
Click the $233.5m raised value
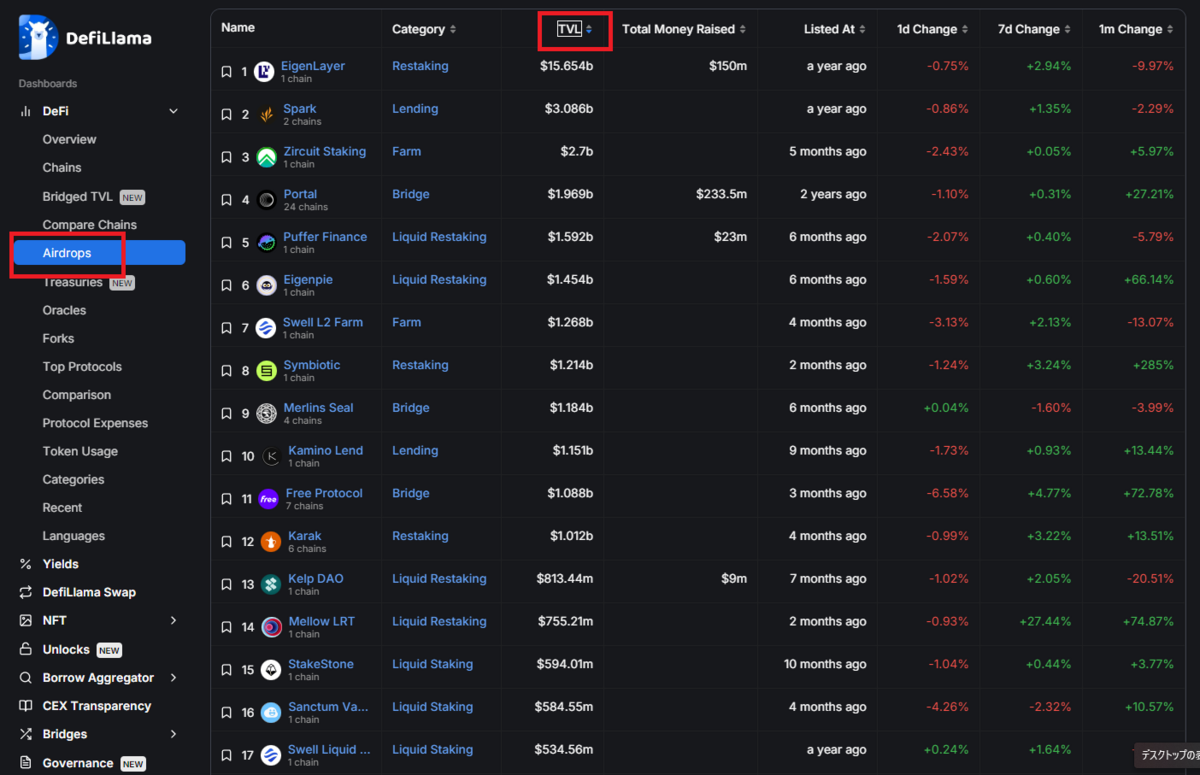click(721, 194)
